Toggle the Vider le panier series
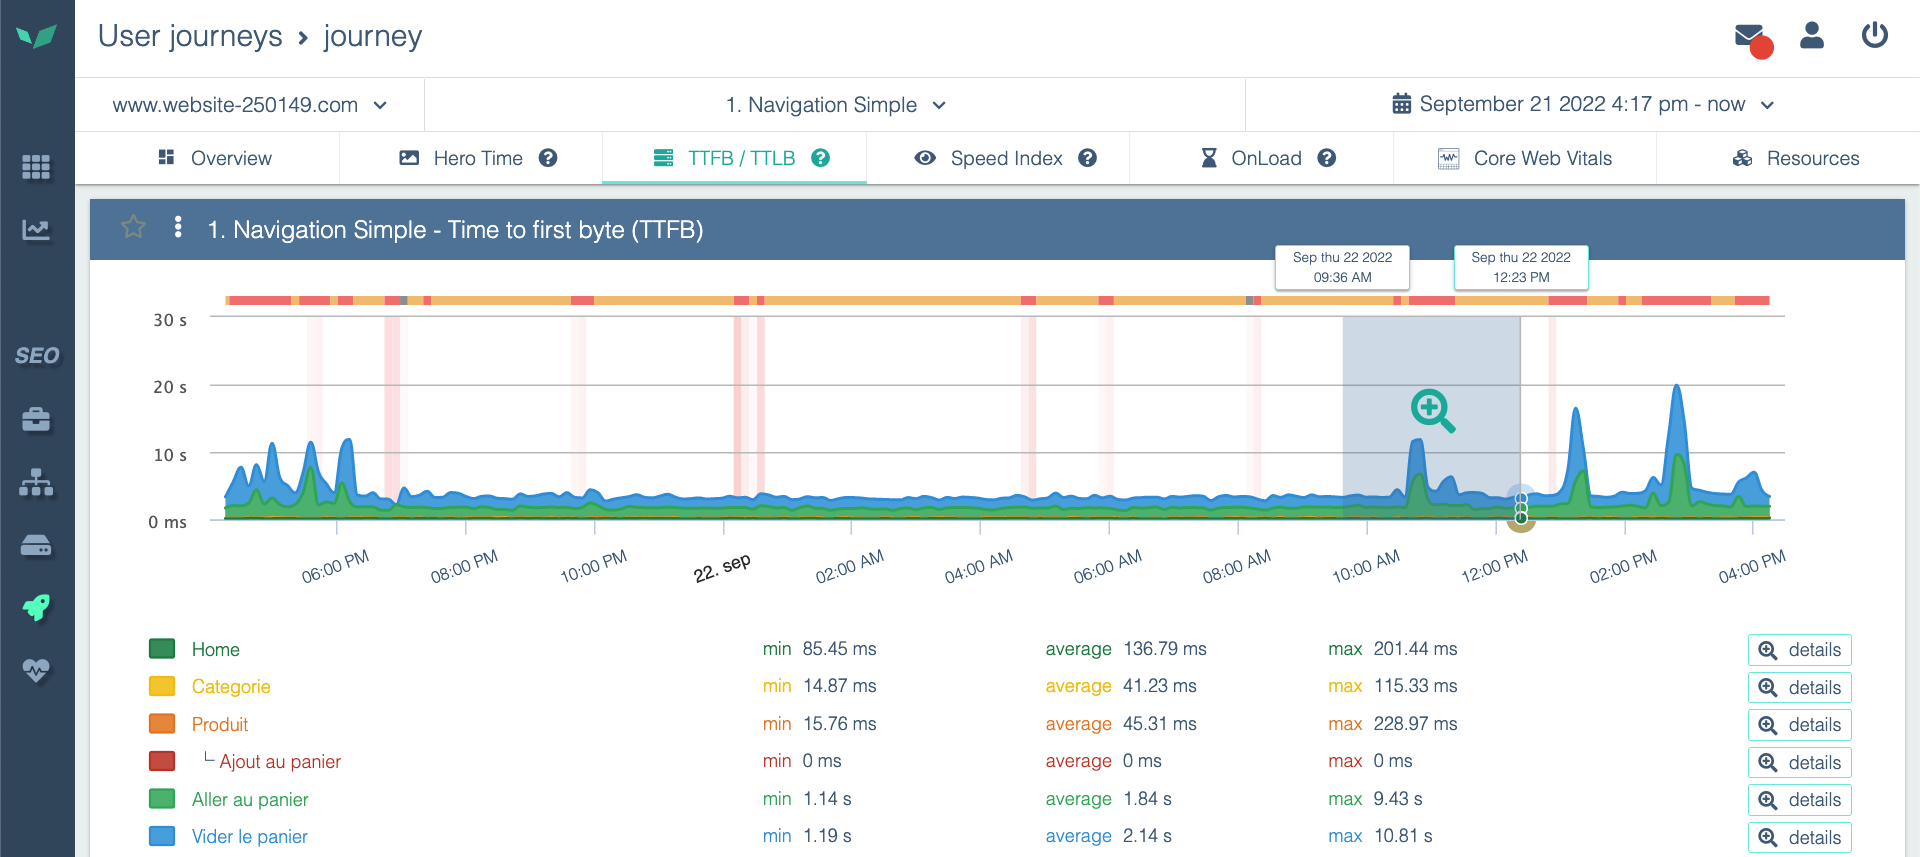Viewport: 1920px width, 857px height. (249, 837)
